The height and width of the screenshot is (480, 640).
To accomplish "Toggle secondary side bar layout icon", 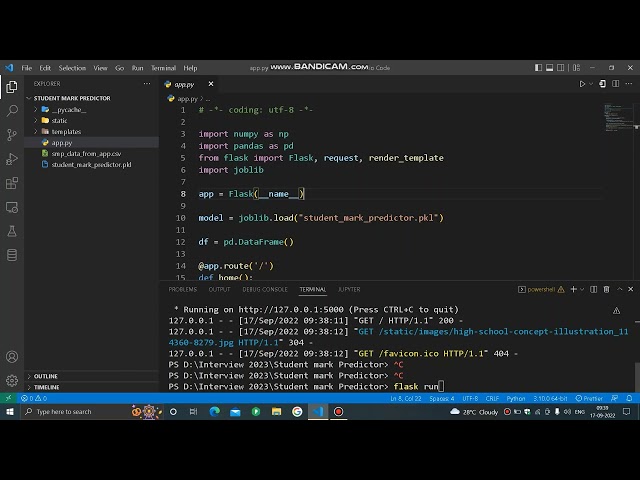I will [561, 68].
